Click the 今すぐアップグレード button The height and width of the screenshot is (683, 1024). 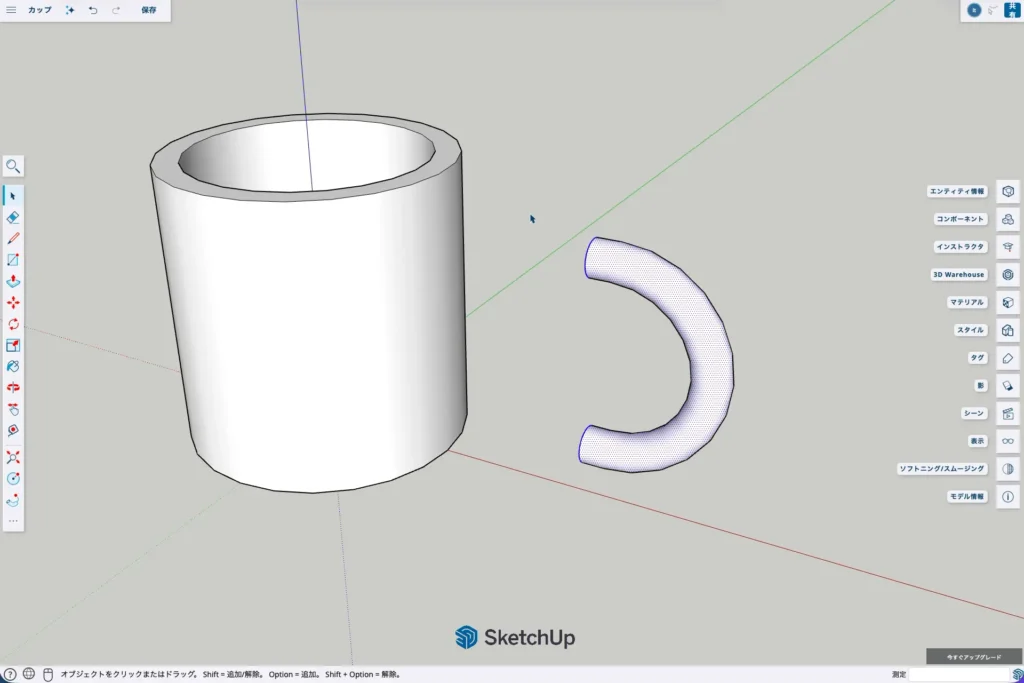tap(974, 657)
